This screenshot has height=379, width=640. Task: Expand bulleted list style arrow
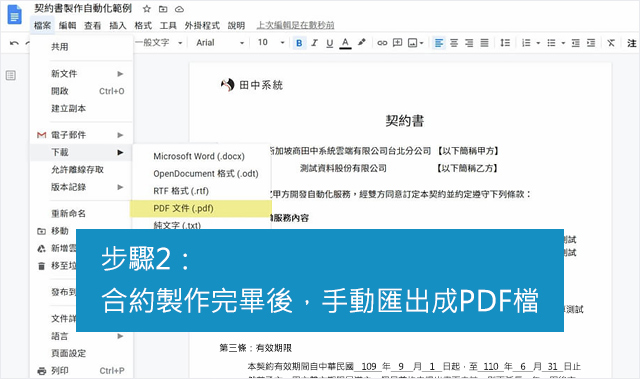tap(563, 43)
